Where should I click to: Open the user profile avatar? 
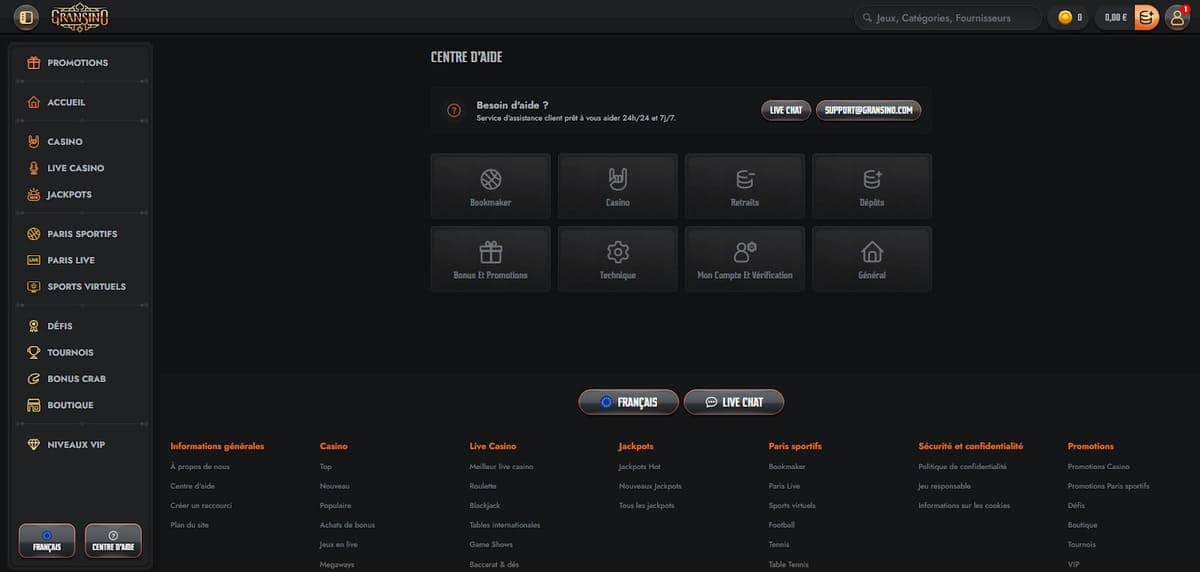tap(1177, 17)
